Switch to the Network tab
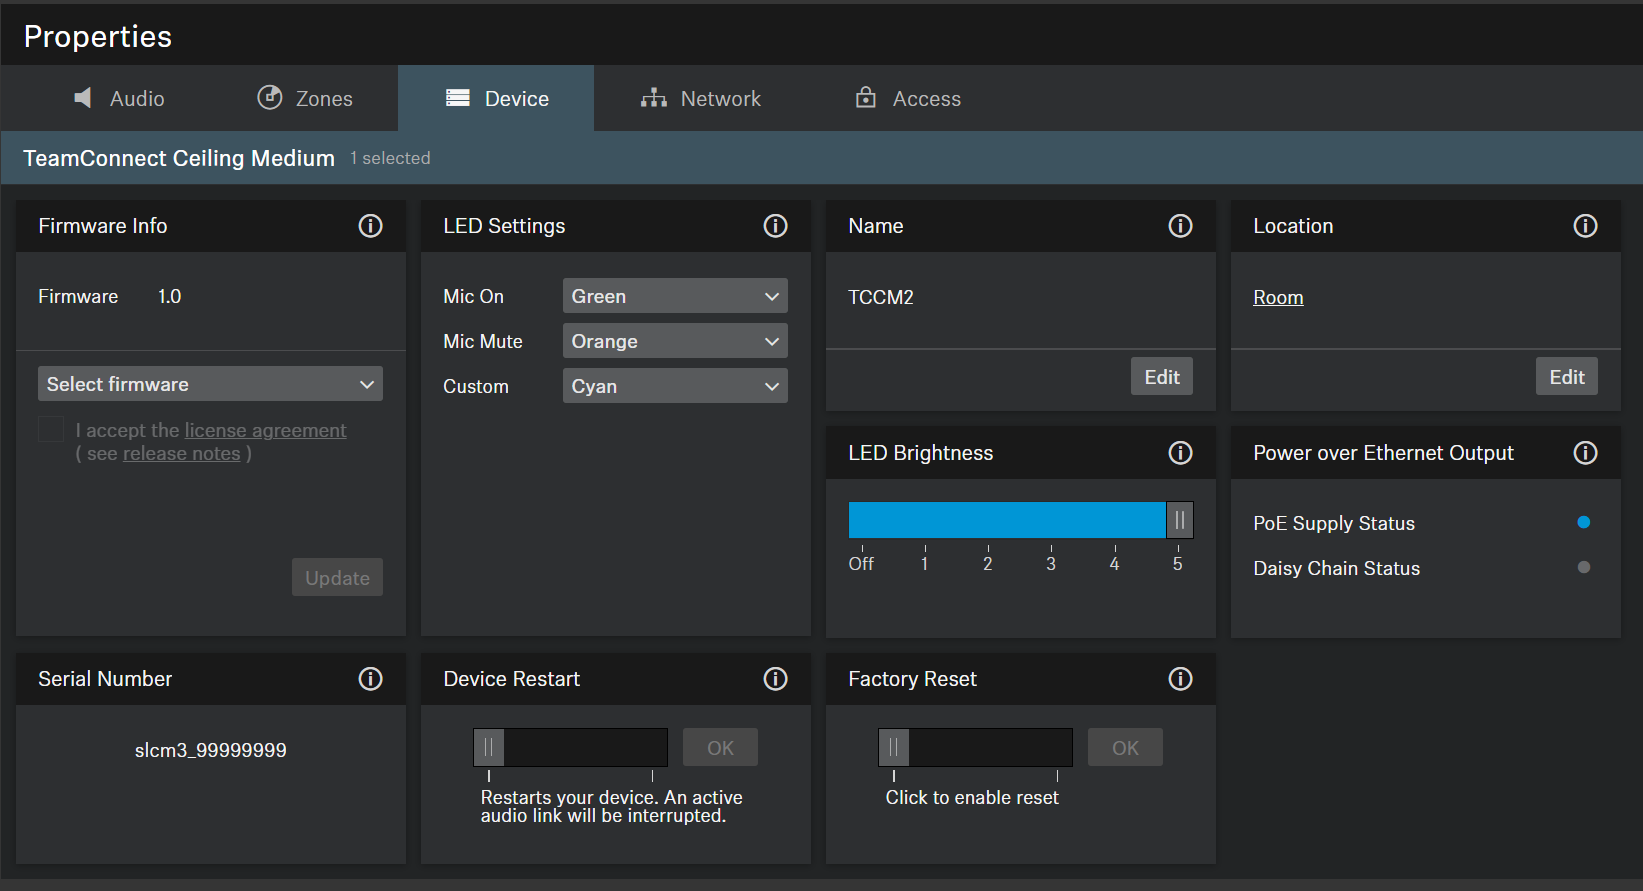This screenshot has height=891, width=1643. [x=701, y=98]
